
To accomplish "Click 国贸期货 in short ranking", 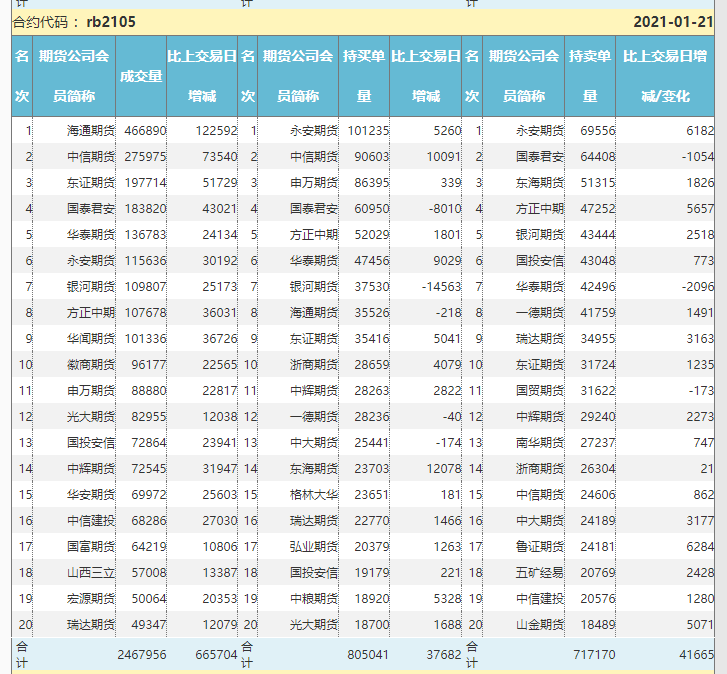I will 540,391.
